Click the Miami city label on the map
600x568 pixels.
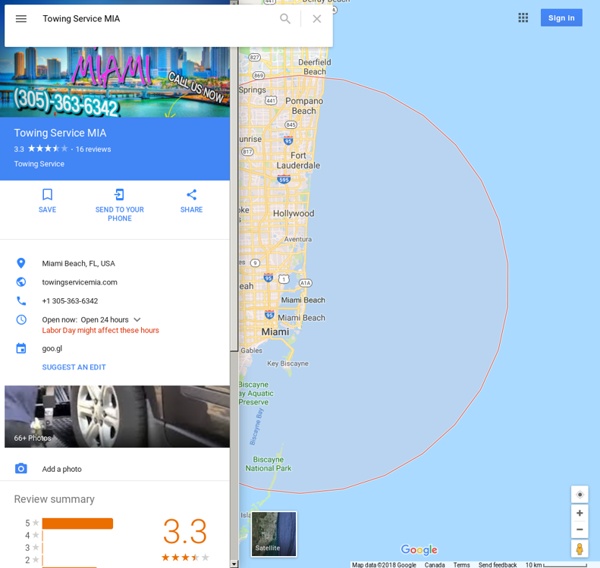tap(275, 332)
